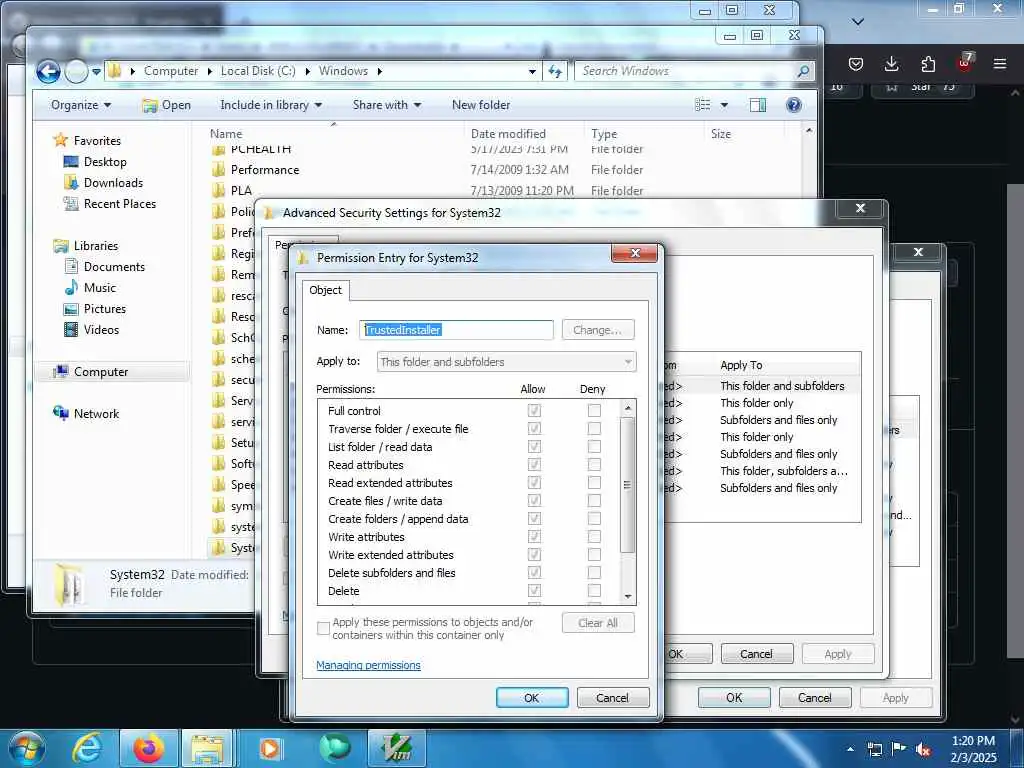Click Open in Explorer toolbar
The height and width of the screenshot is (768, 1024).
(167, 105)
